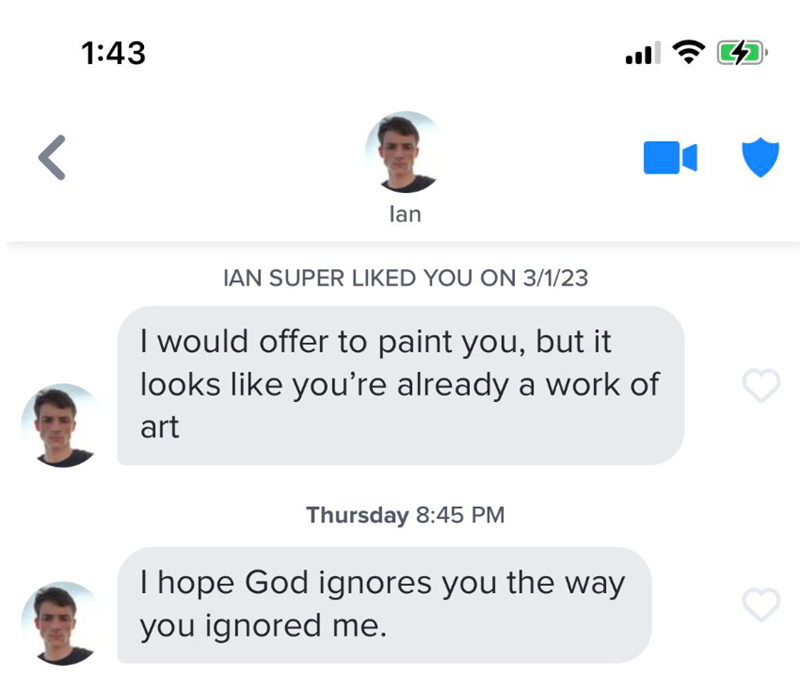Image resolution: width=800 pixels, height=693 pixels.
Task: Tap the word 'art' in first message
Action: tap(159, 428)
